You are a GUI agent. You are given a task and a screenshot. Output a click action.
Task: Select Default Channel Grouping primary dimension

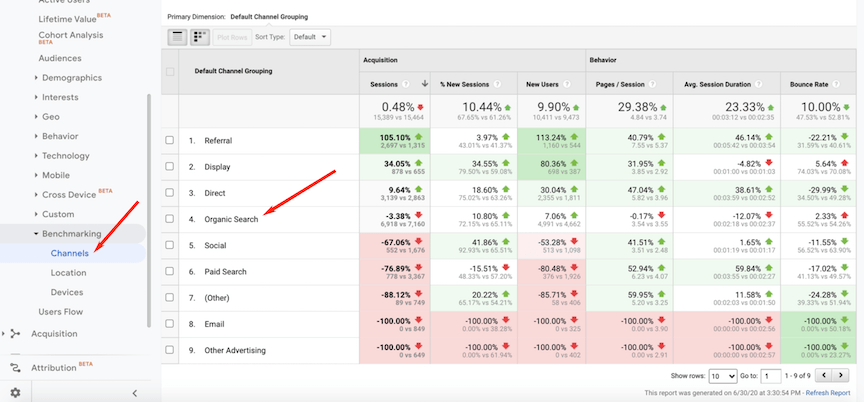click(x=269, y=17)
